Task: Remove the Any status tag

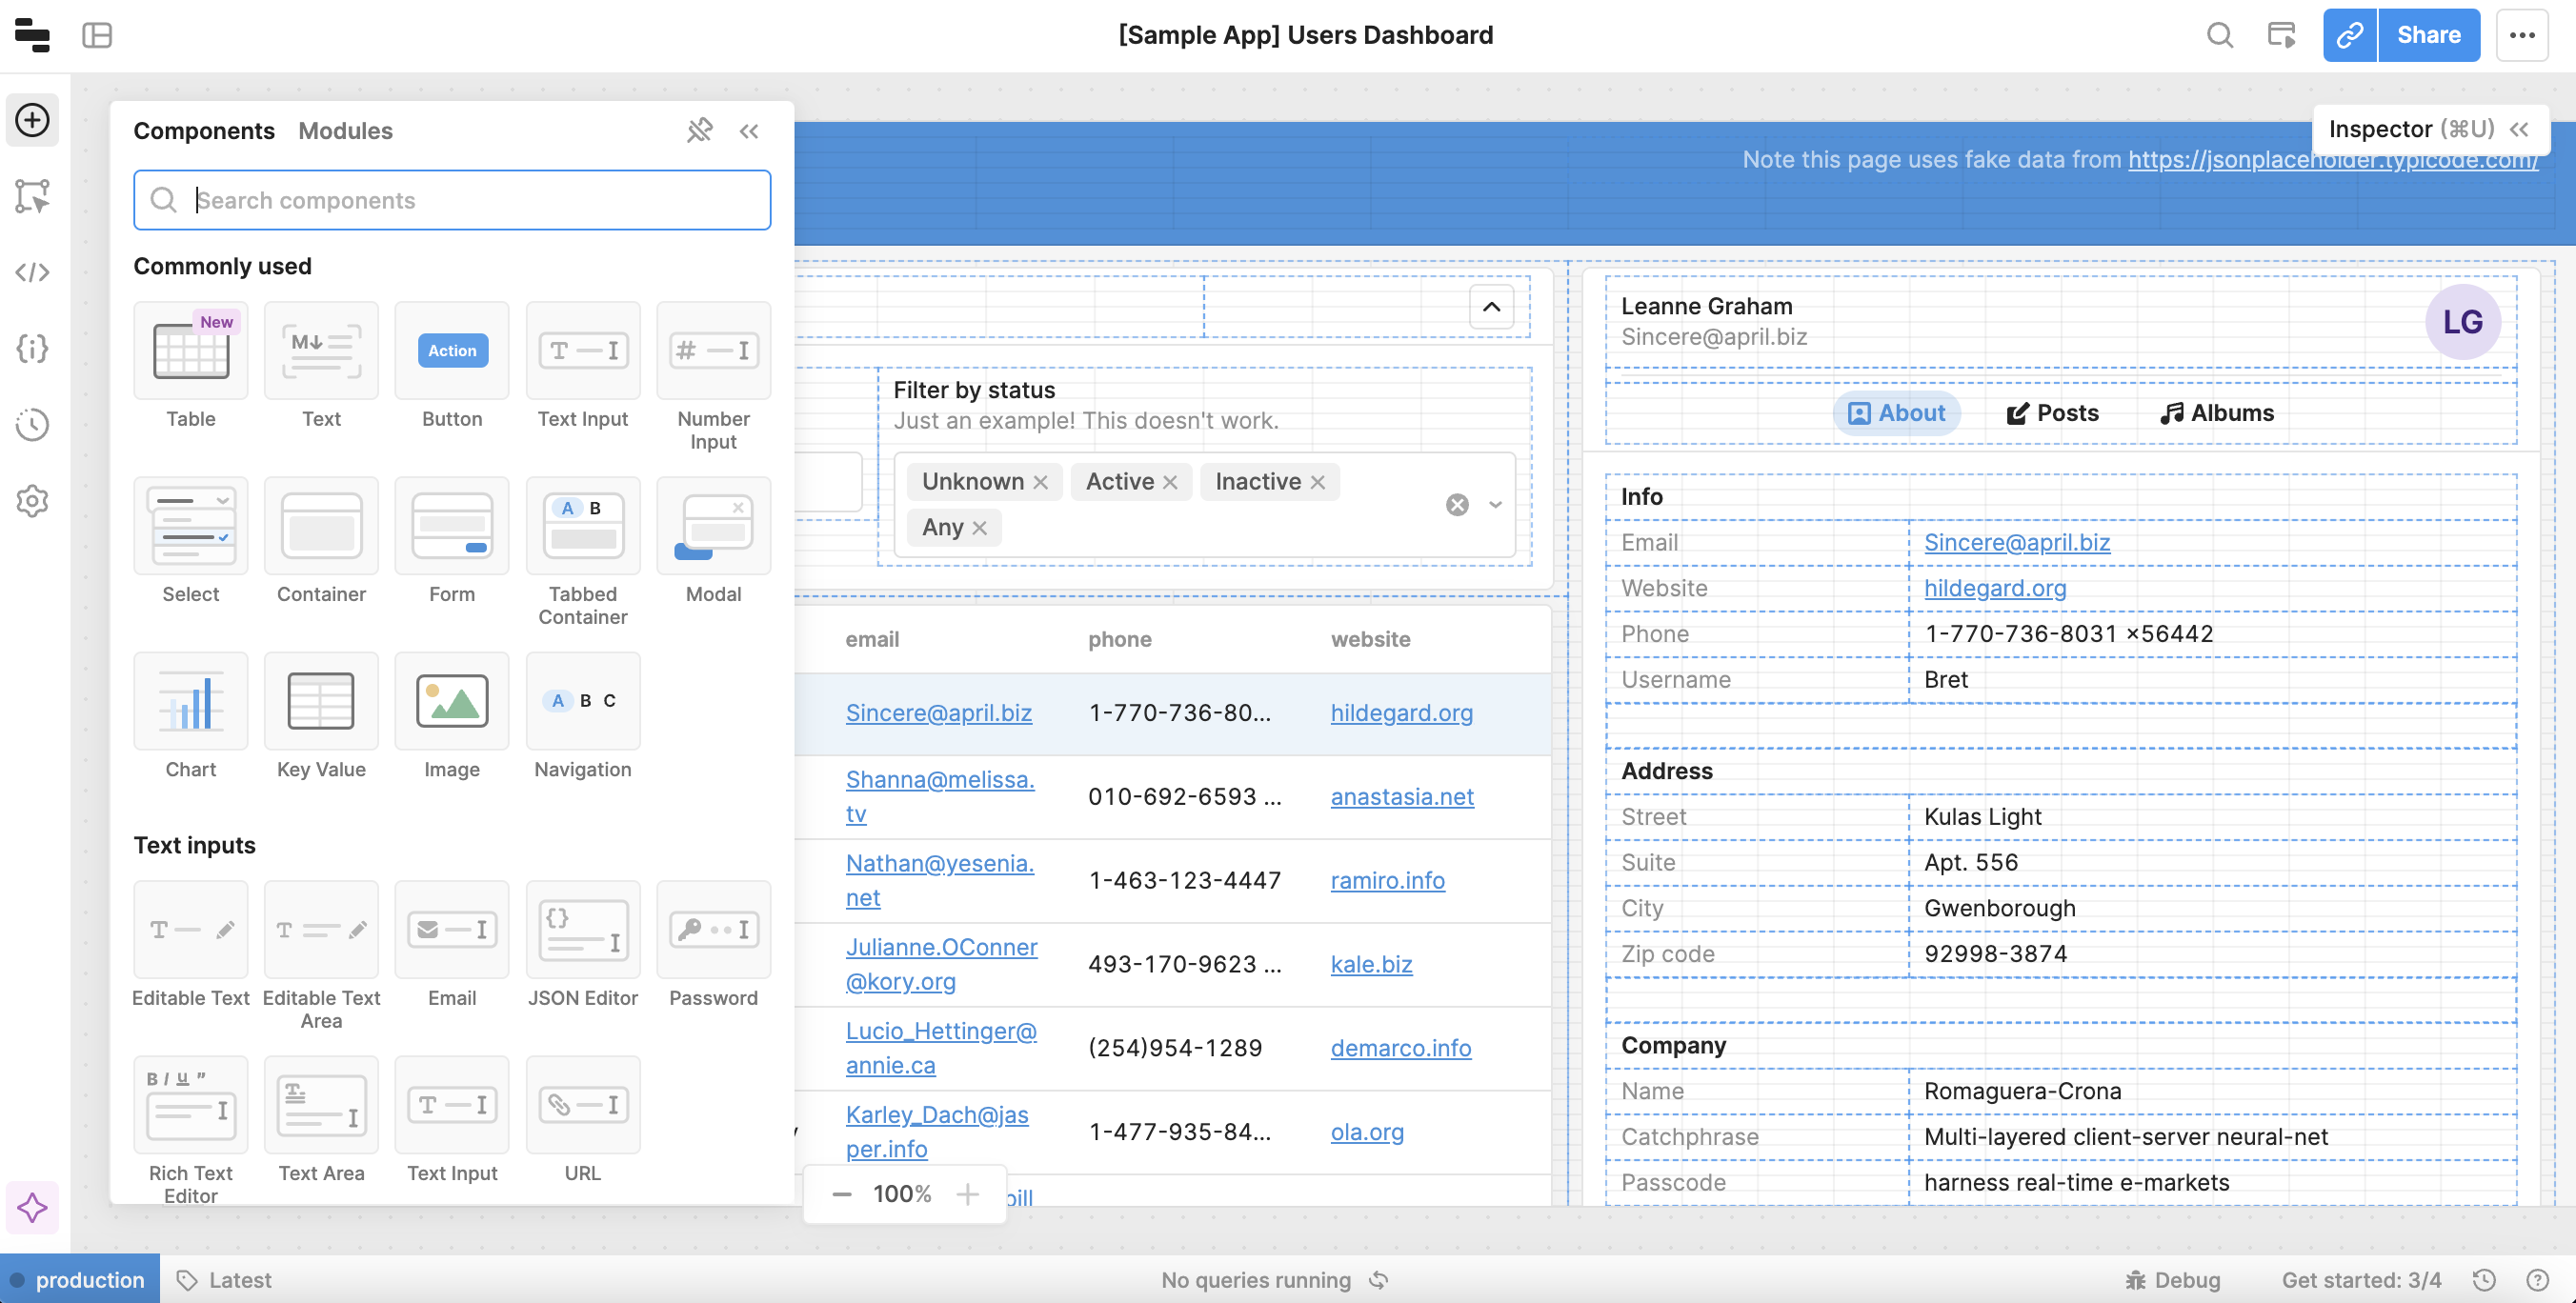Action: tap(979, 528)
